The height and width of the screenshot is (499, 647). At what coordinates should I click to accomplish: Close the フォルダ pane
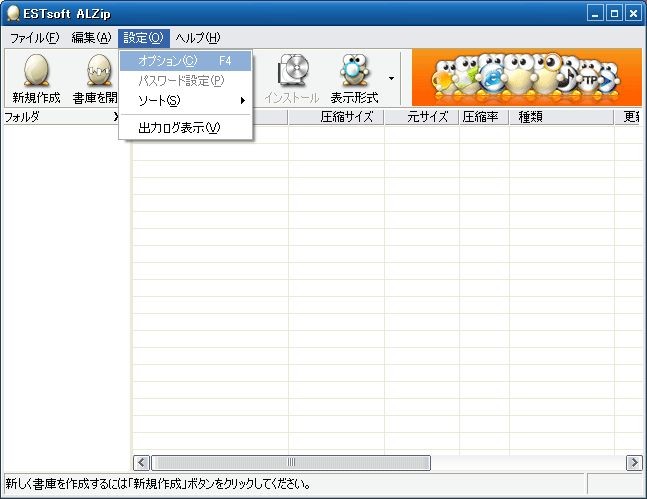coord(116,117)
